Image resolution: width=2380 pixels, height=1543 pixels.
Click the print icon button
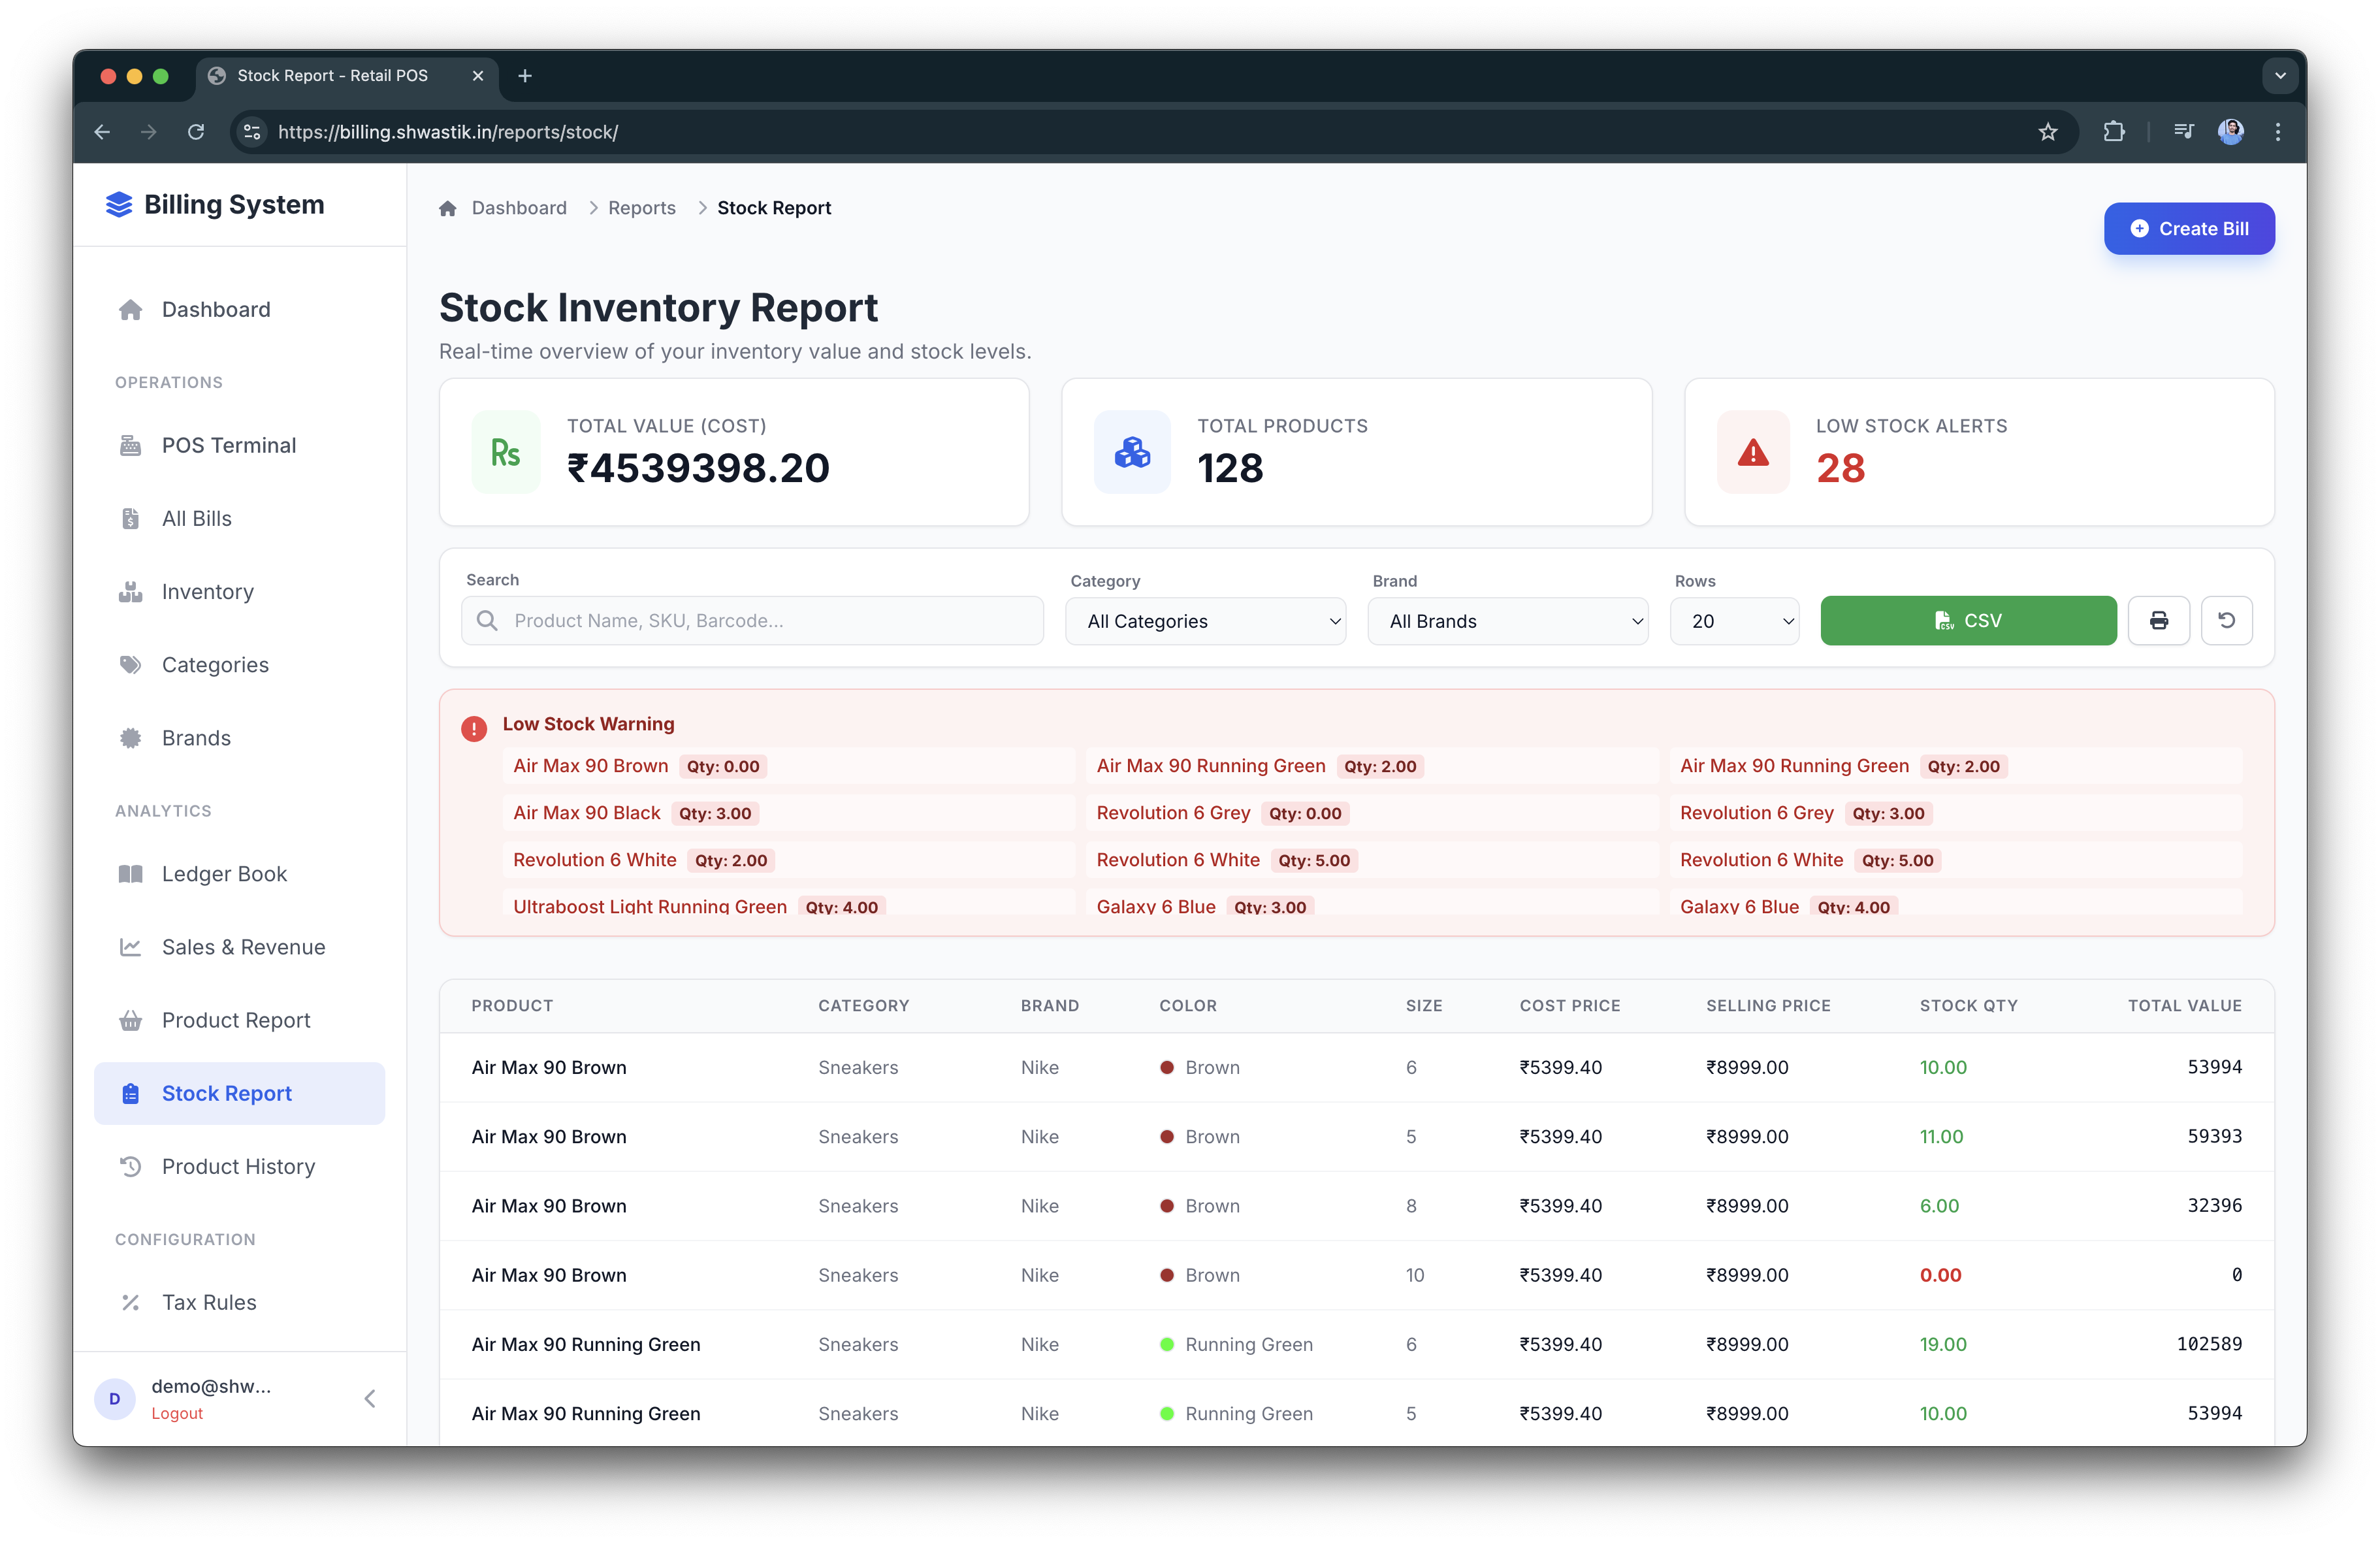[2158, 620]
